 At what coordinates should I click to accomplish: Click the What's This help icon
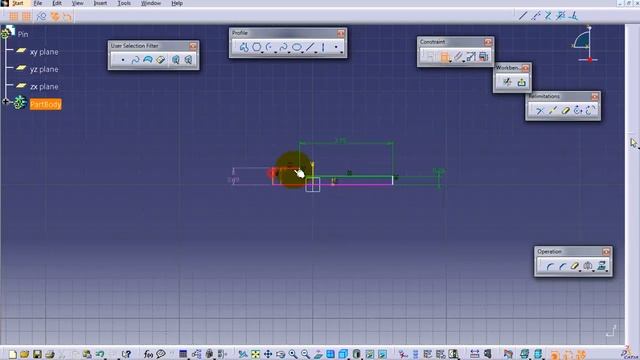[x=127, y=354]
